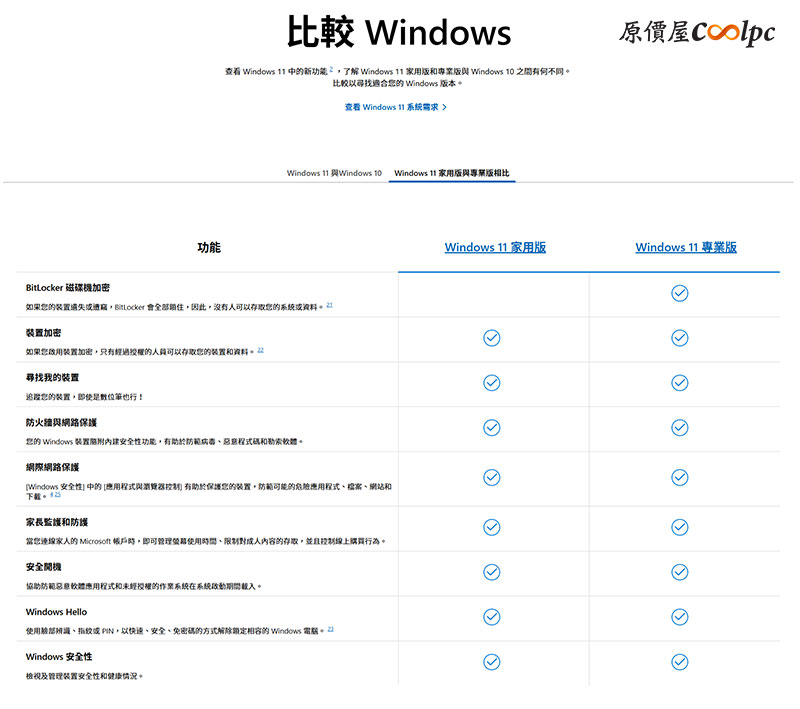Select the Windows 11 家用版與專業版相比 tab
The image size is (800, 709).
coord(452,173)
